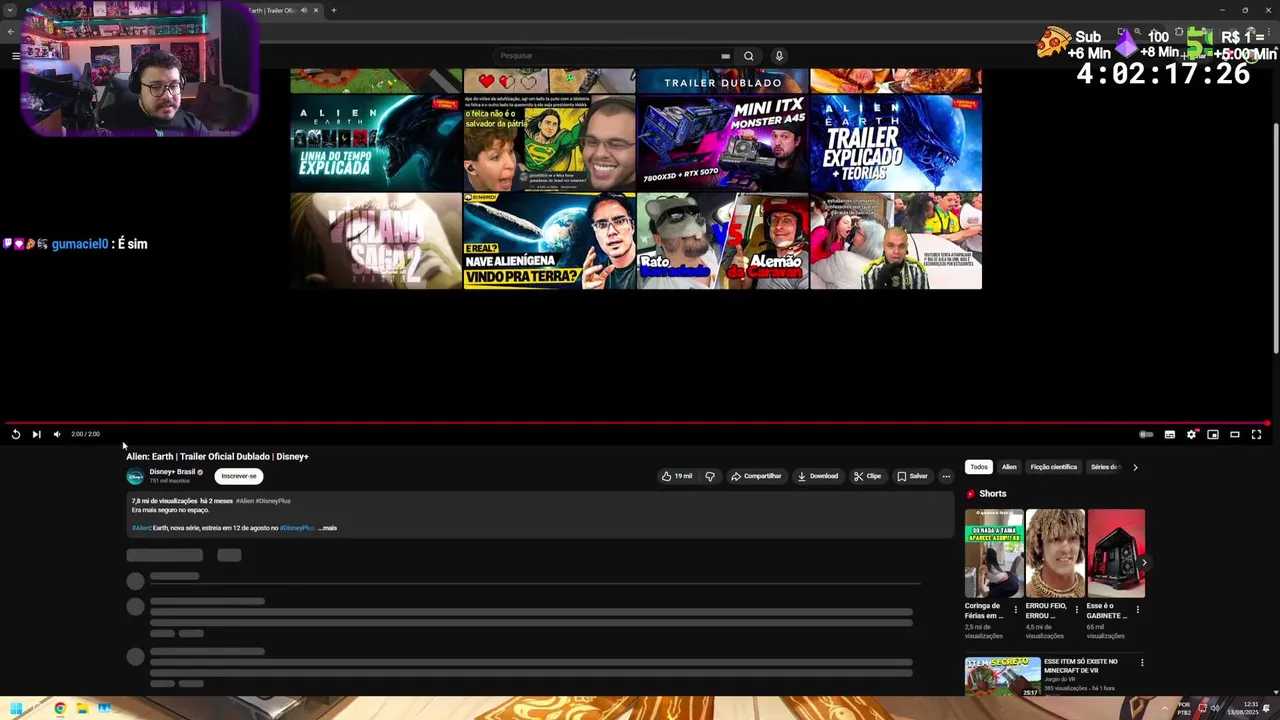
Task: Open Alien Earth Trailer Explicado + Teorias suggestion
Action: tap(896, 142)
